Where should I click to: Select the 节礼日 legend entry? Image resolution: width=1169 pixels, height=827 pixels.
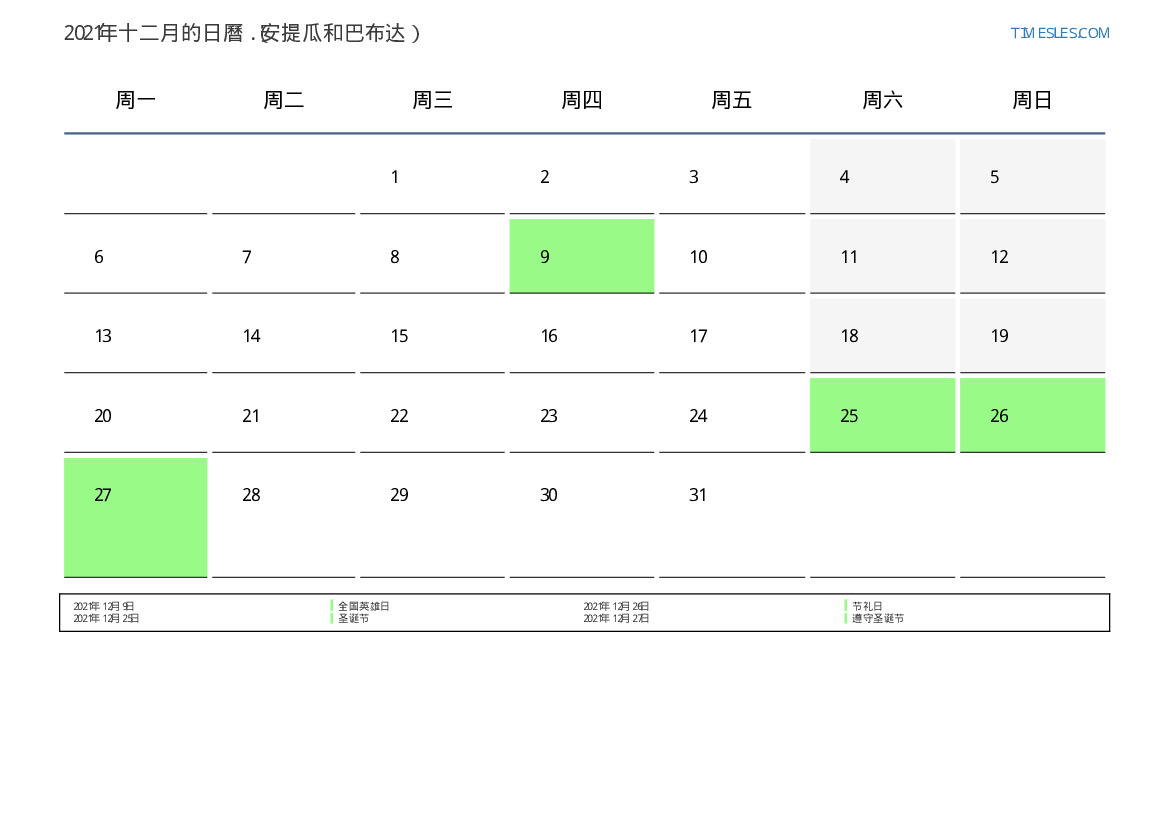pos(867,606)
